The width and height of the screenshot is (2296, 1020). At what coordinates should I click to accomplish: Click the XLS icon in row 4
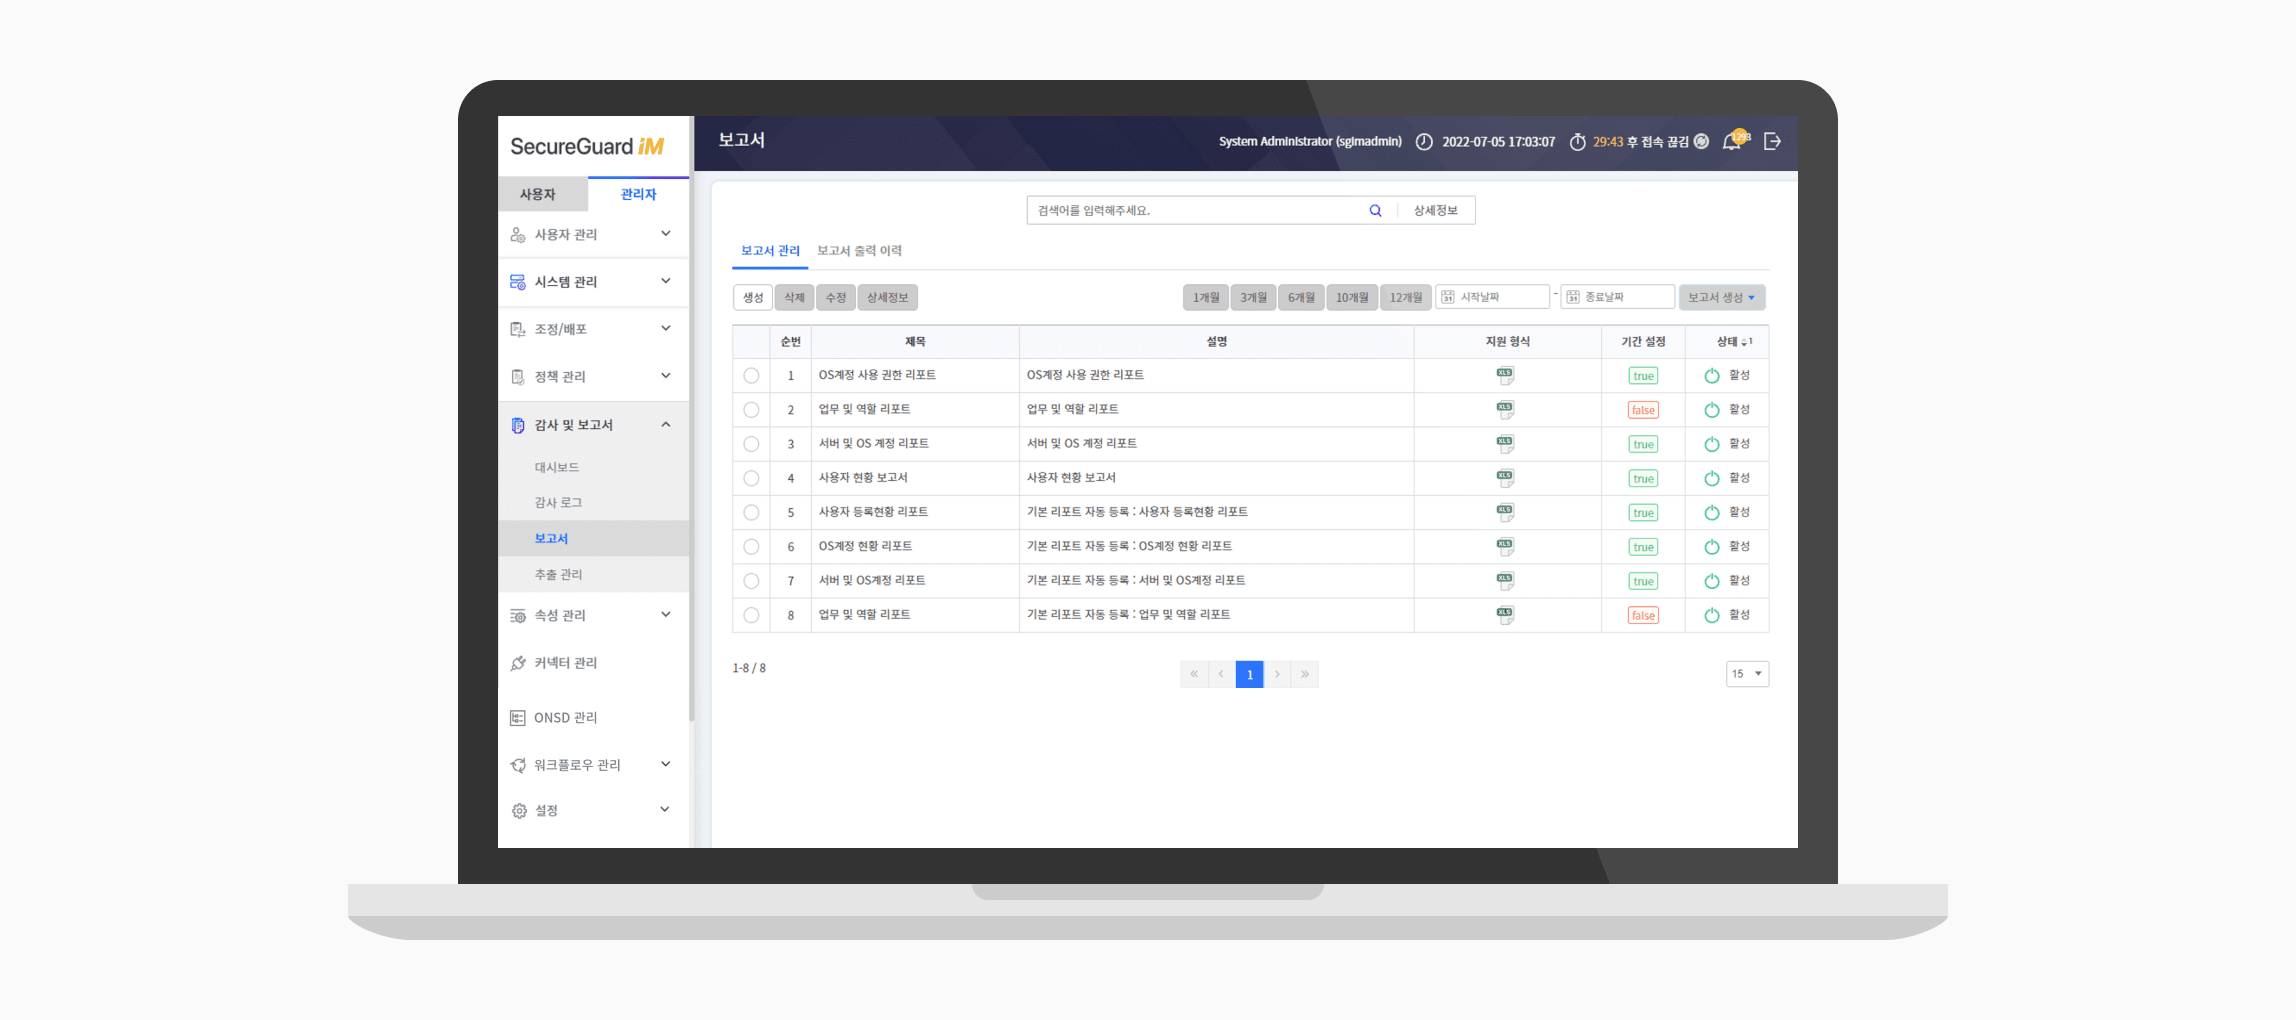click(x=1505, y=478)
